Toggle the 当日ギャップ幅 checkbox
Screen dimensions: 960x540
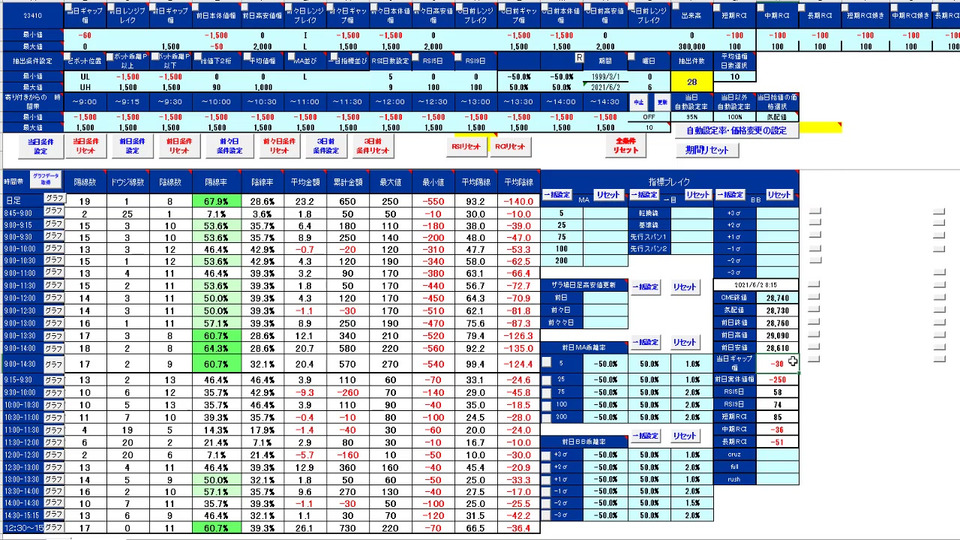point(69,8)
